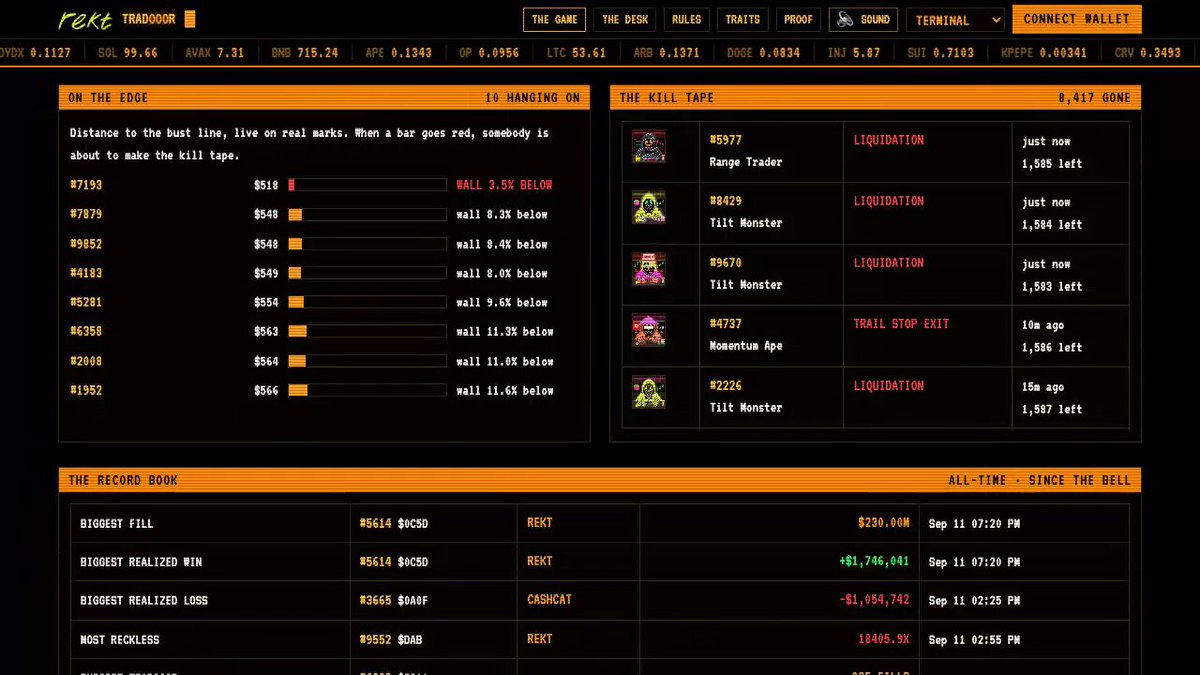This screenshot has width=1200, height=675.
Task: Click the CASHCAT market label
Action: click(549, 600)
